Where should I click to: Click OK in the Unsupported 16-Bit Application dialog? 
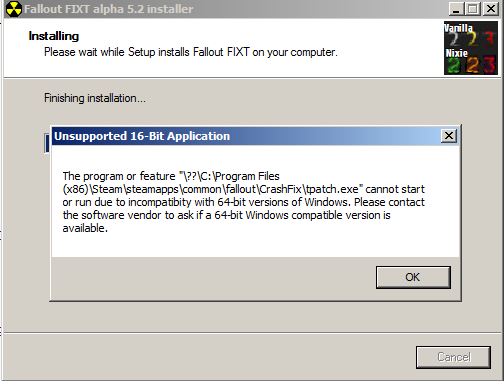pyautogui.click(x=413, y=277)
